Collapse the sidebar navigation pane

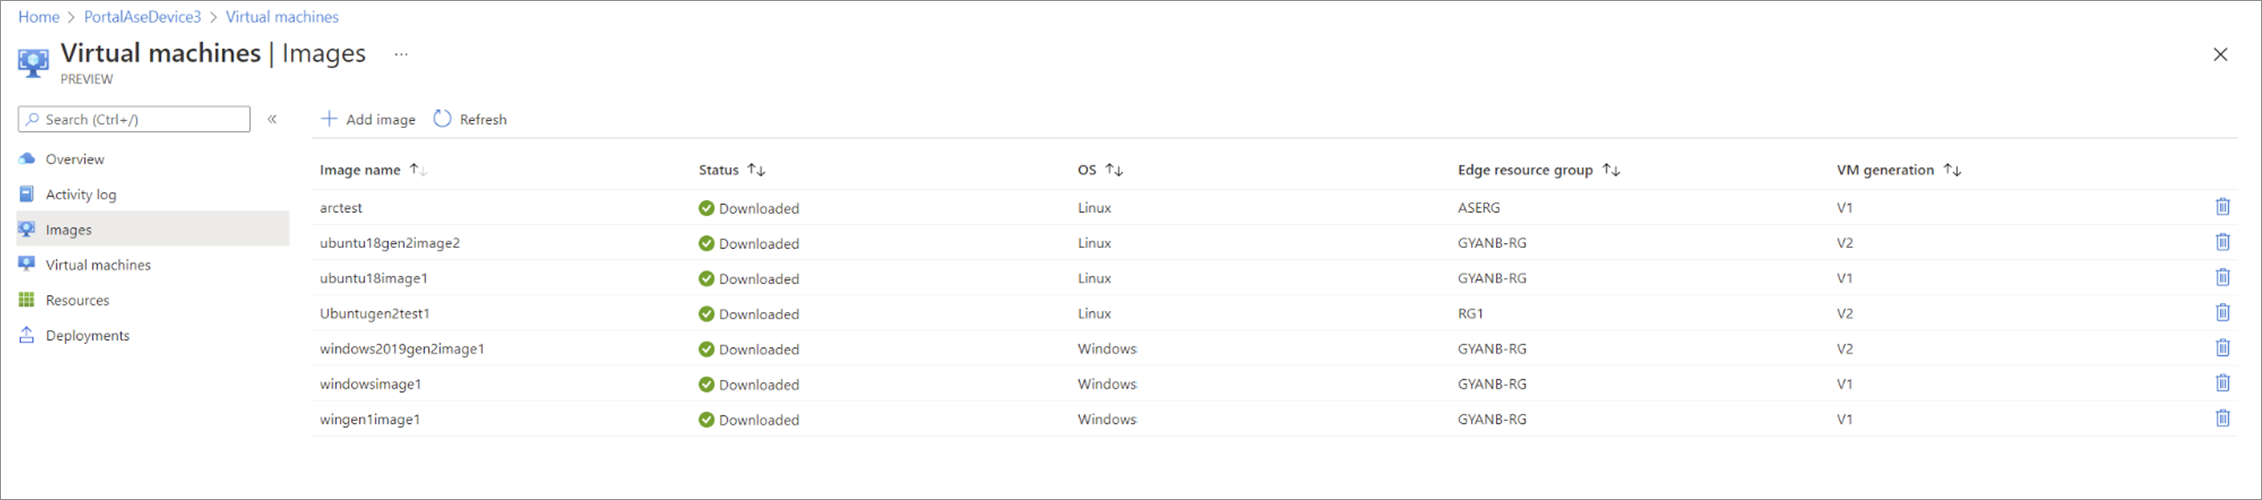(272, 119)
